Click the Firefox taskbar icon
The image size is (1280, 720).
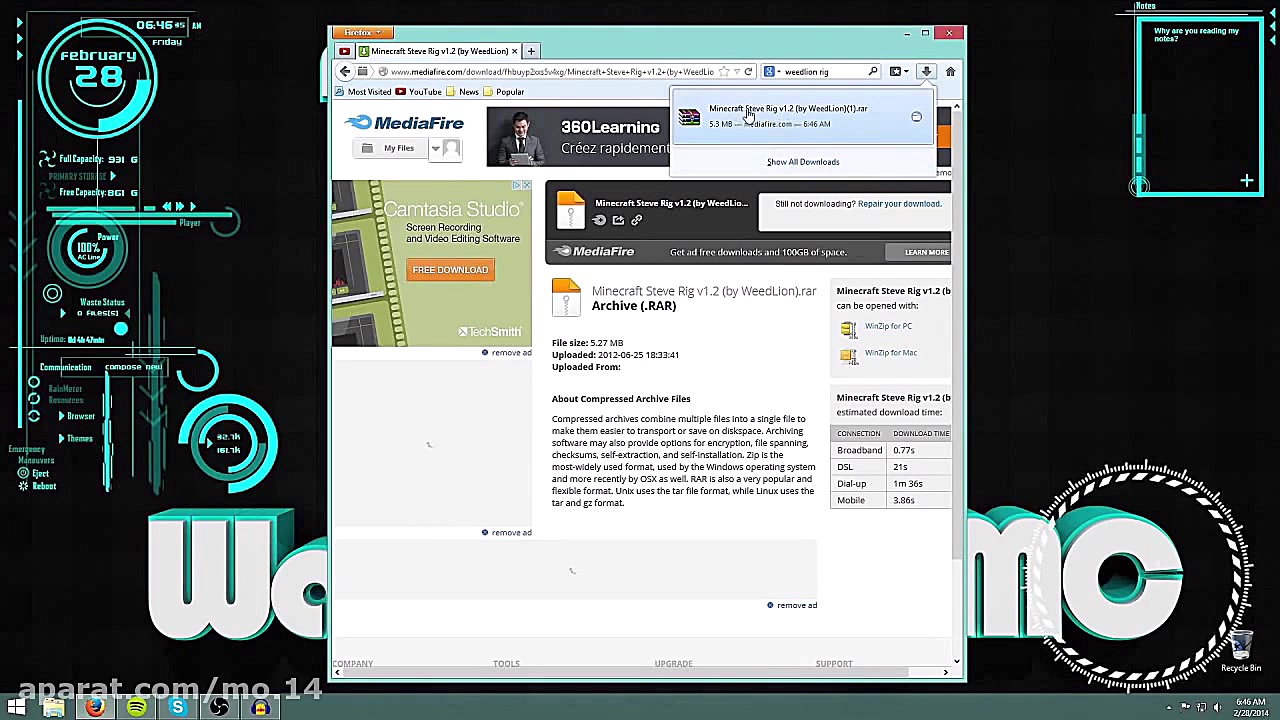(95, 708)
